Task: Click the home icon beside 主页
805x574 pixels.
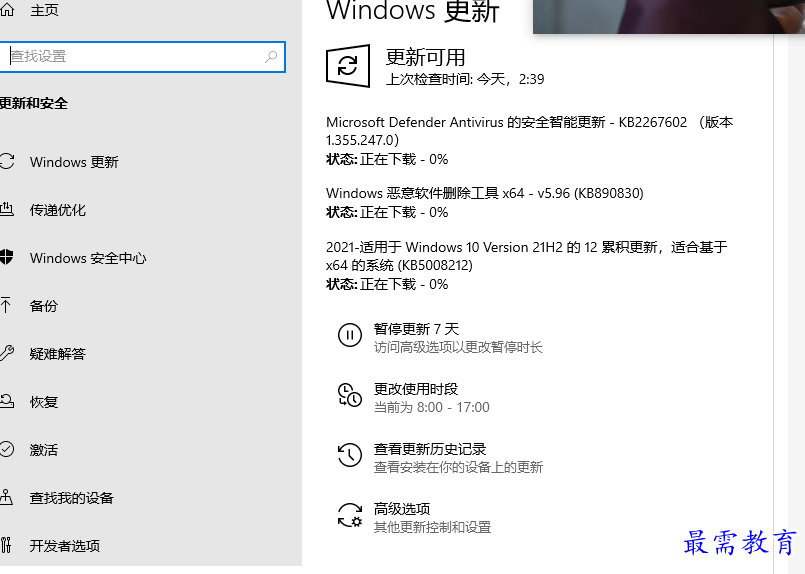Action: coord(7,10)
